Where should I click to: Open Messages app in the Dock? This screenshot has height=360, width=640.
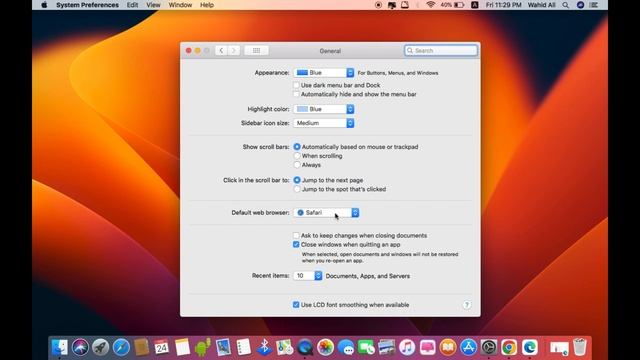(346, 347)
